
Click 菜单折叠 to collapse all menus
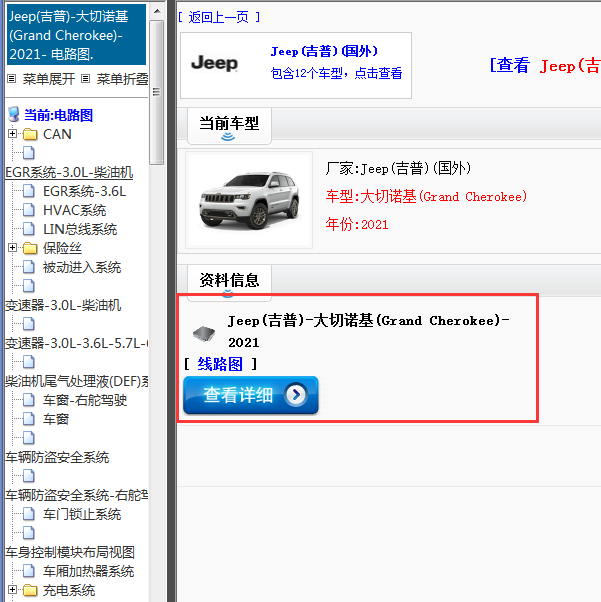(x=123, y=79)
